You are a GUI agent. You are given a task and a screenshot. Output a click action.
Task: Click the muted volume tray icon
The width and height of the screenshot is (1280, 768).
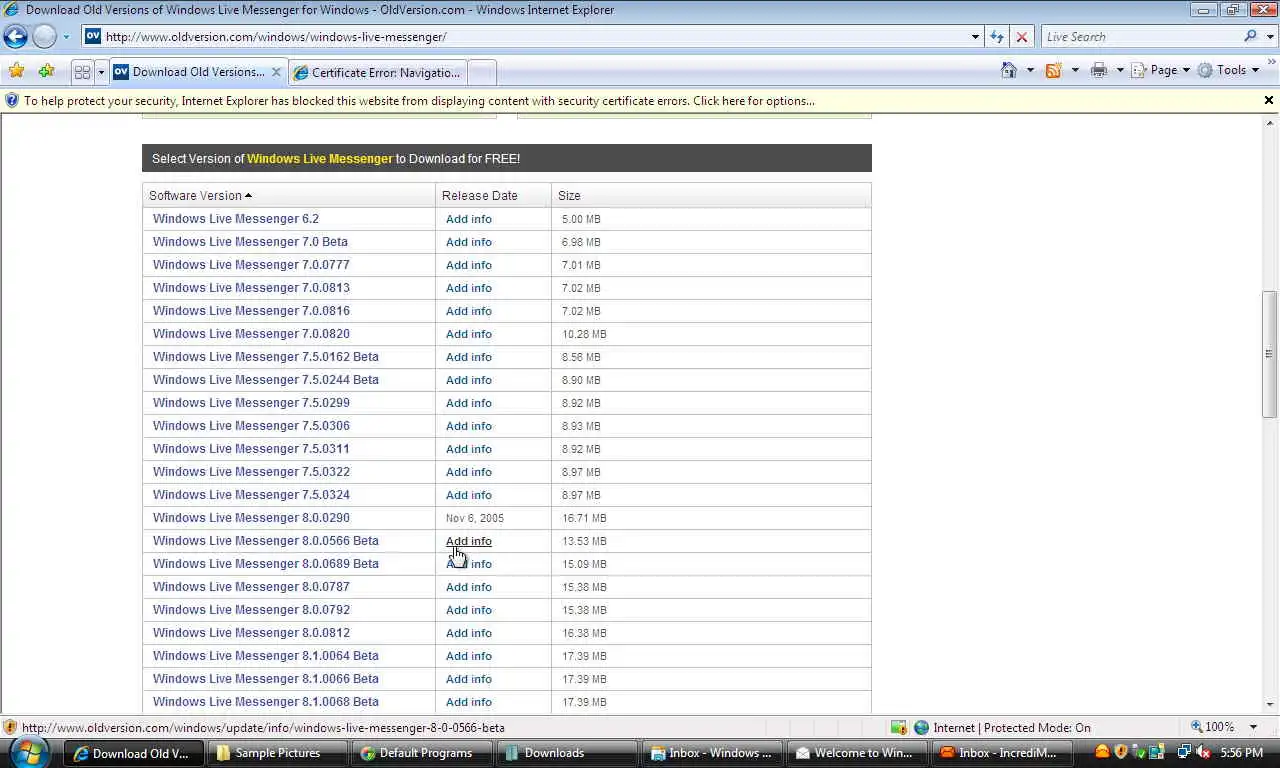pyautogui.click(x=1203, y=752)
